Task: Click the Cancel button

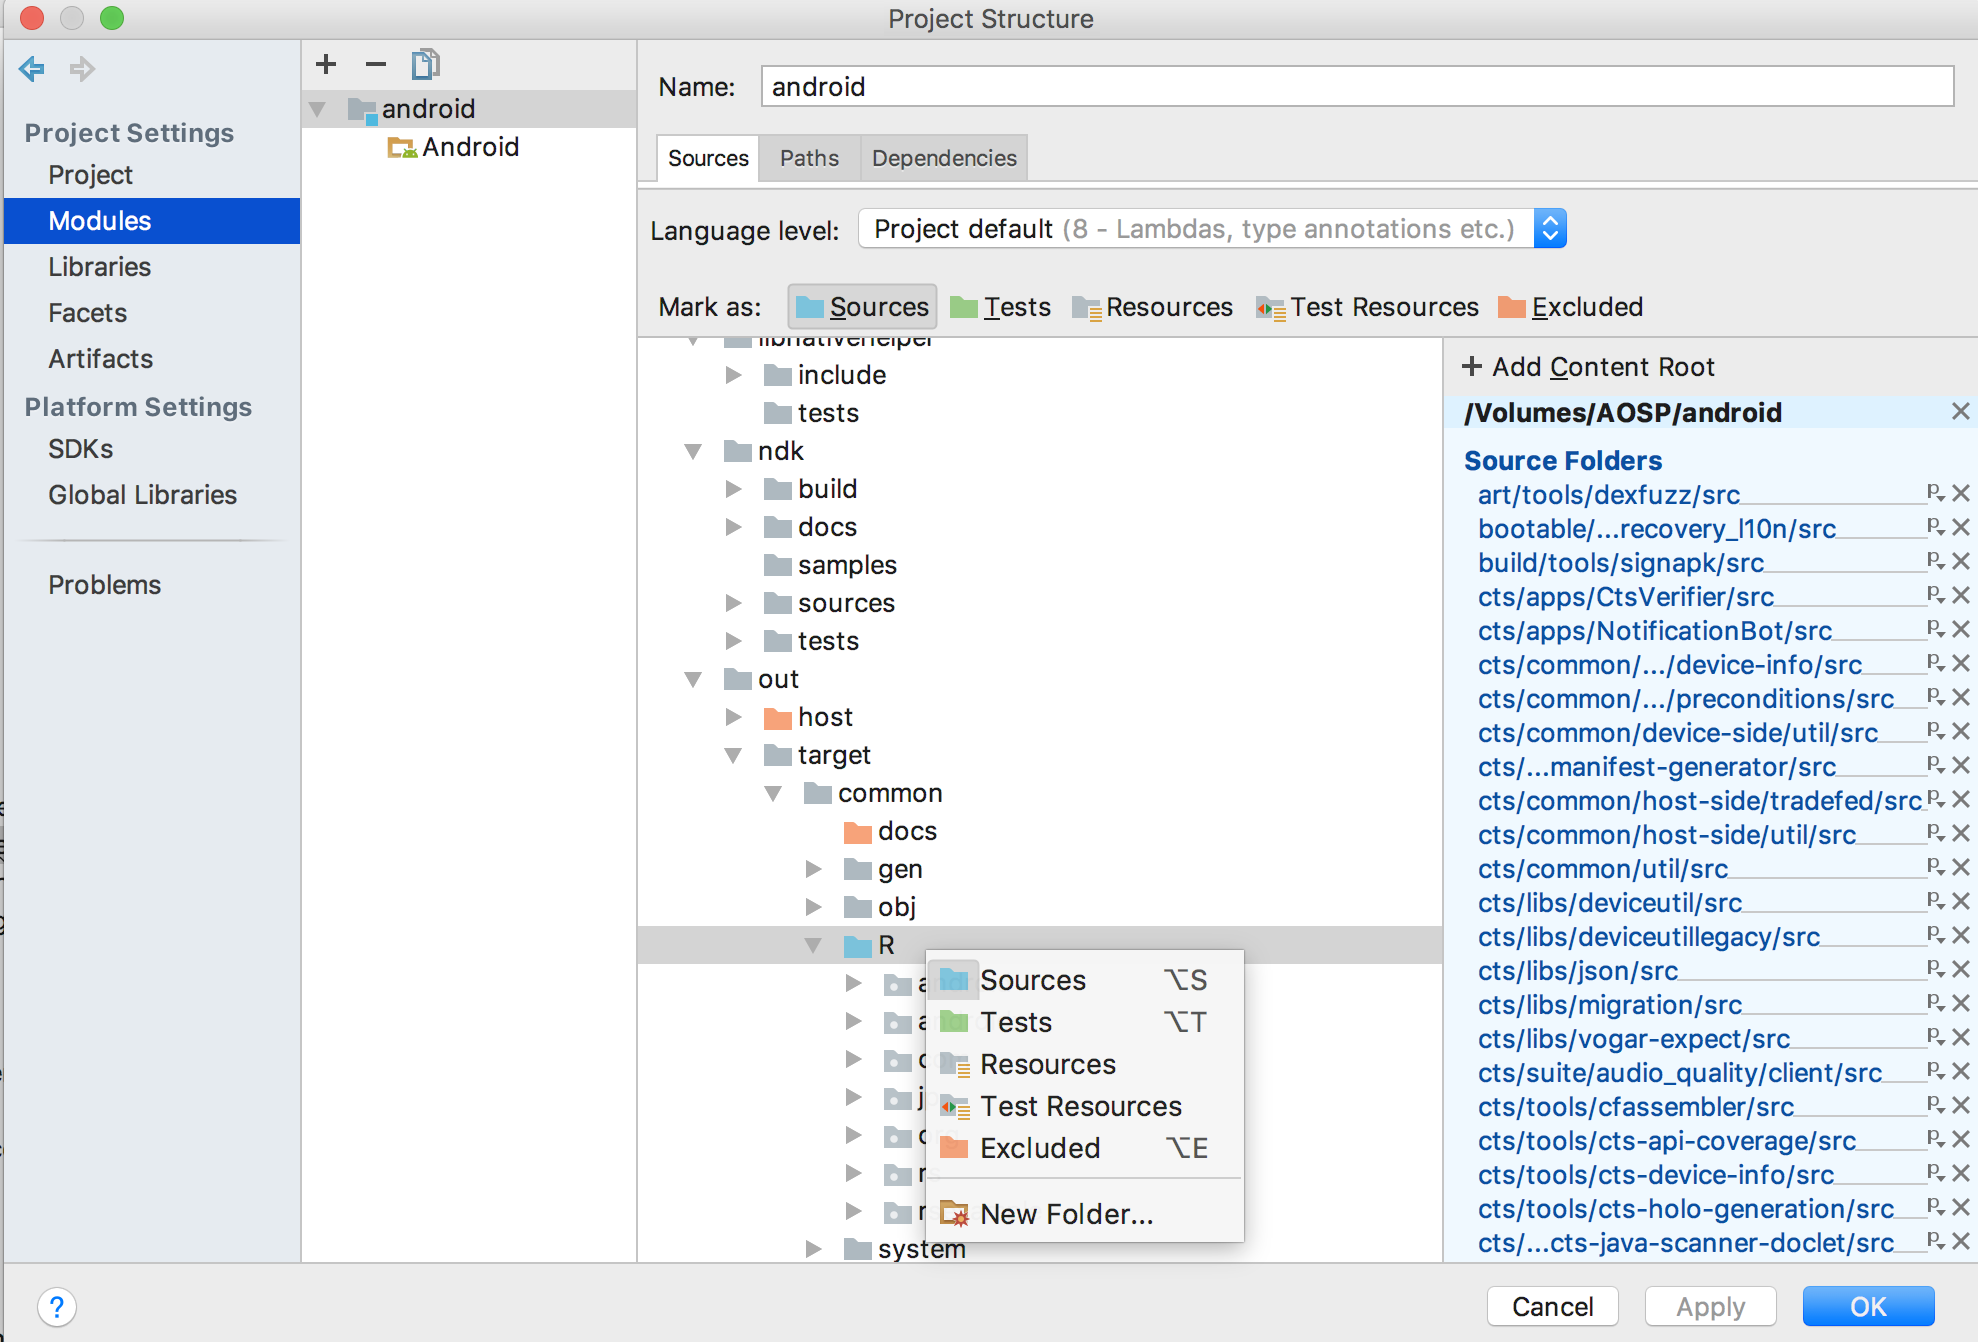Action: click(x=1552, y=1307)
